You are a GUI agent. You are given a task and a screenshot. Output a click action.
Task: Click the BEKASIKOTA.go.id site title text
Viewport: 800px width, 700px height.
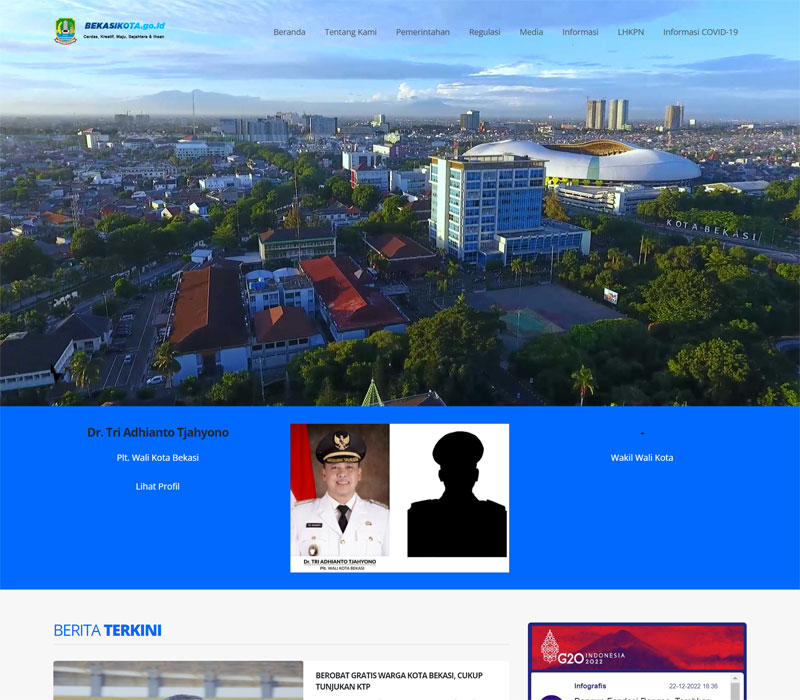[x=124, y=25]
